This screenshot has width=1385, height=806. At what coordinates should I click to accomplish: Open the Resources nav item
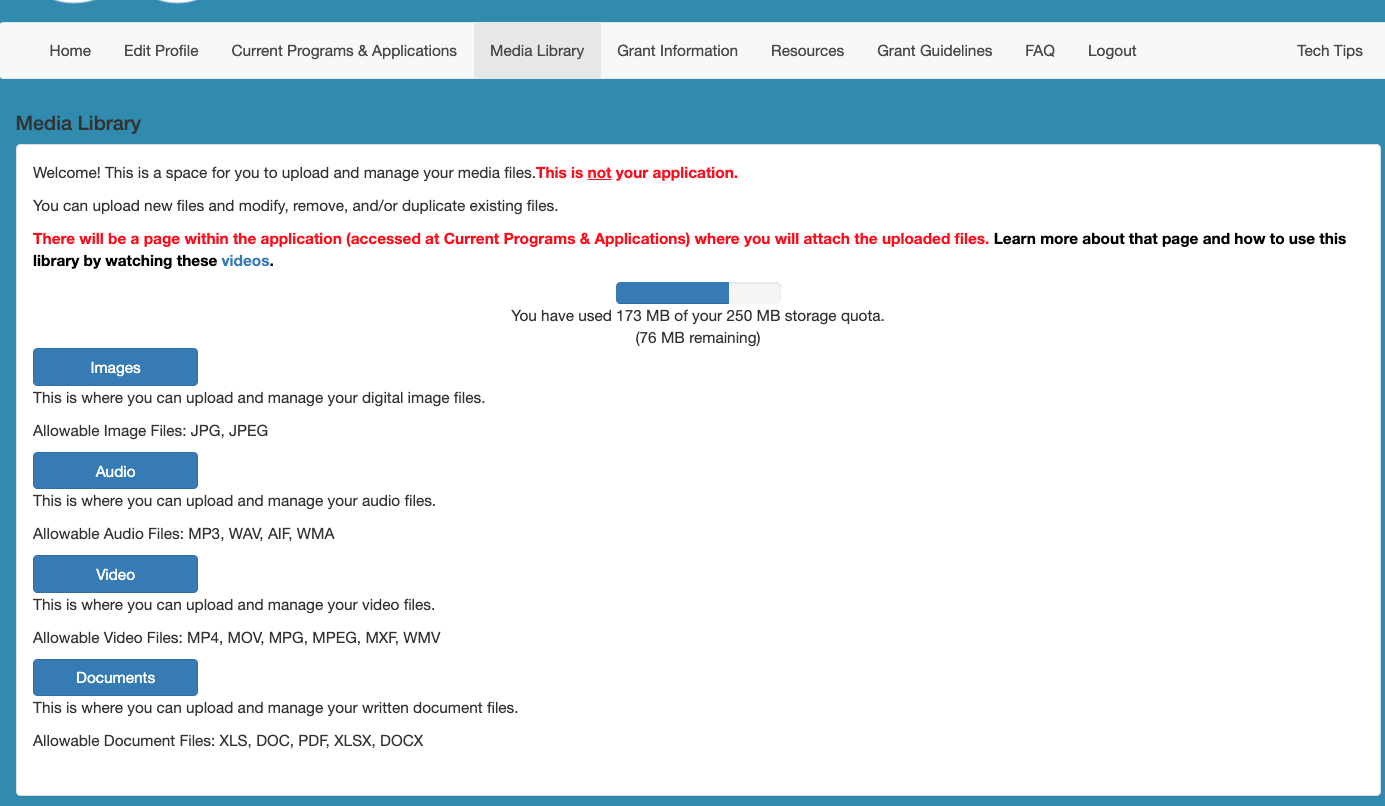click(x=807, y=51)
